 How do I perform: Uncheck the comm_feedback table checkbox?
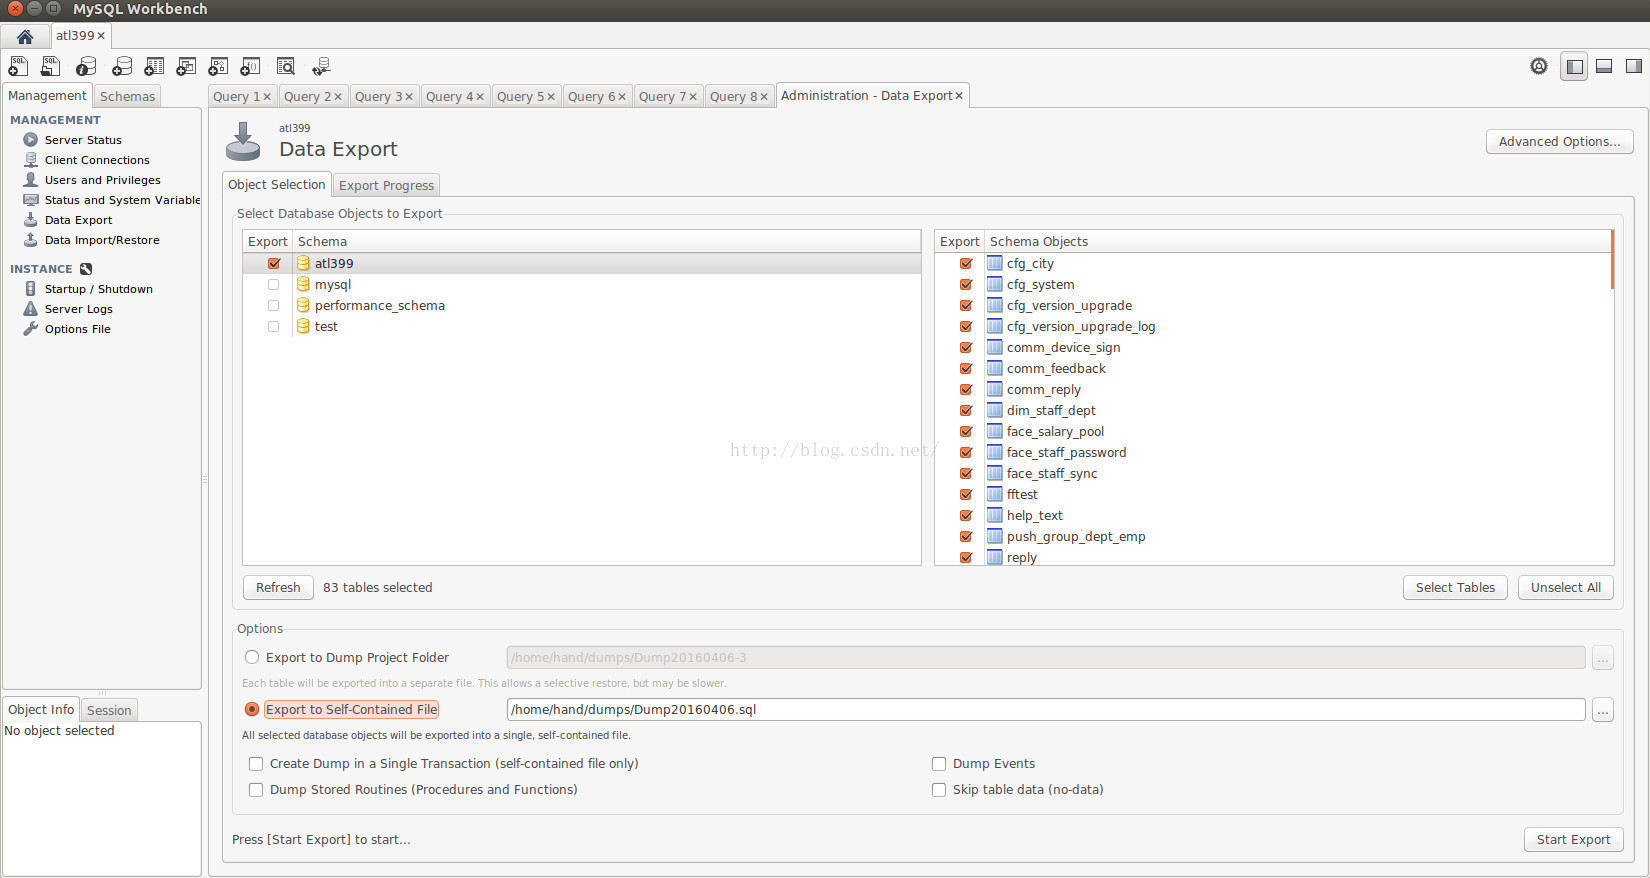966,369
